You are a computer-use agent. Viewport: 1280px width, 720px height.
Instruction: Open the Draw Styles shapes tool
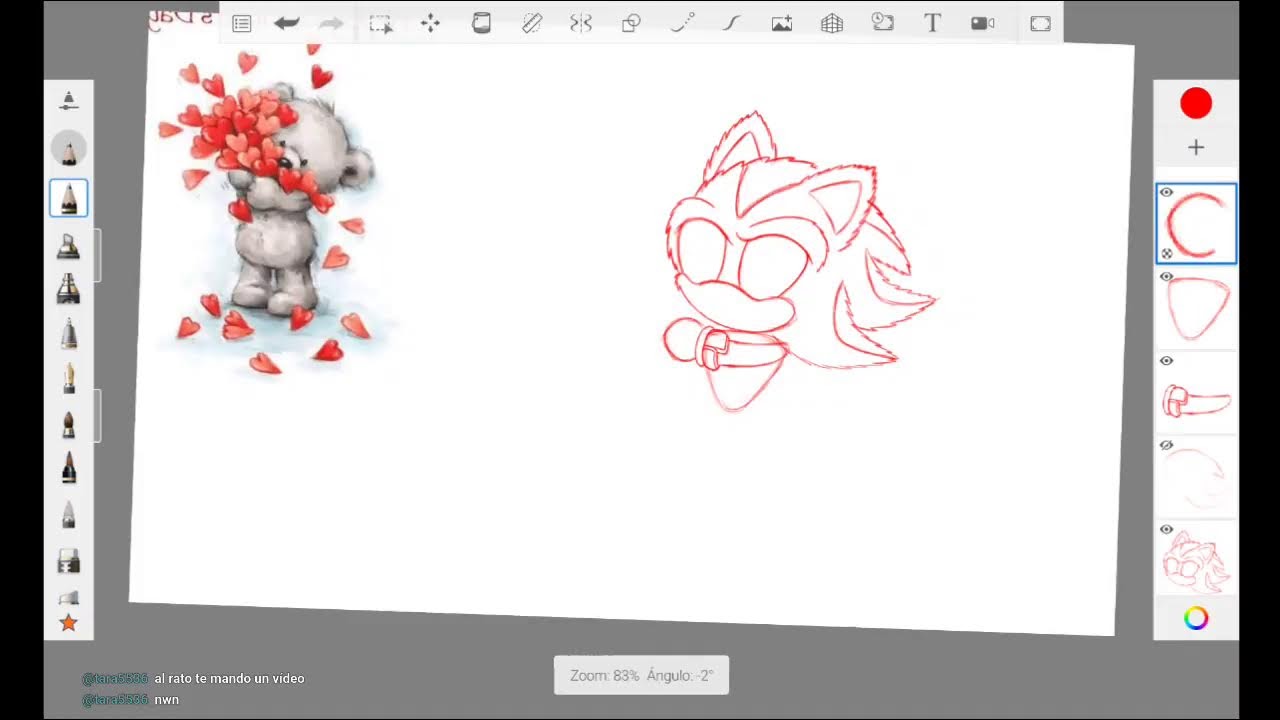click(631, 23)
